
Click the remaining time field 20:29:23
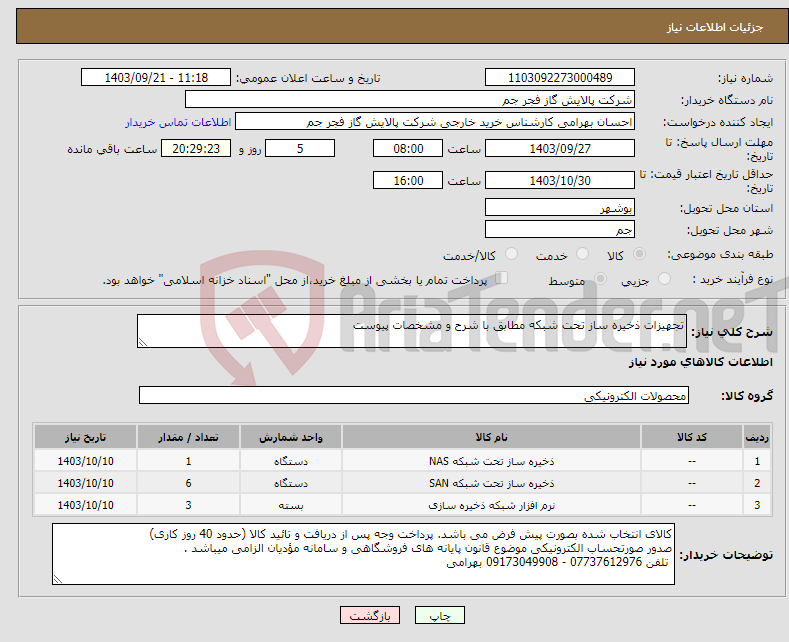196,148
